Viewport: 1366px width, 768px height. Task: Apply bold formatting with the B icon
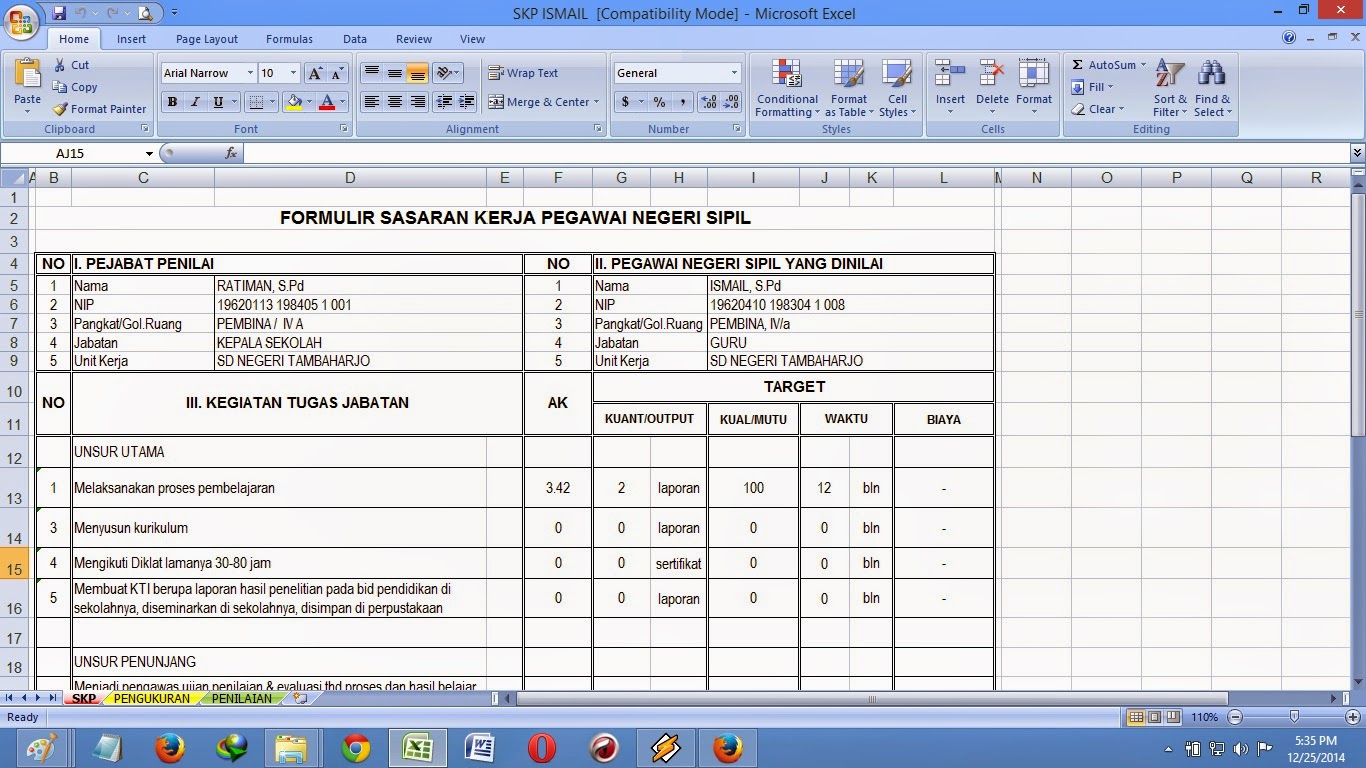pyautogui.click(x=172, y=102)
